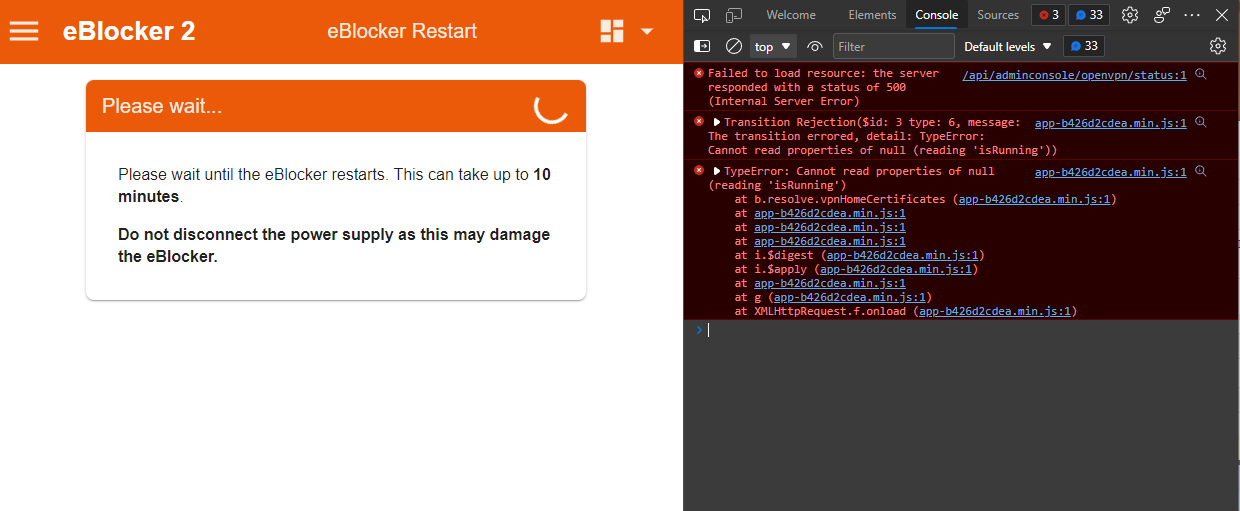1240x511 pixels.
Task: Focus the console Filter field
Action: 894,46
